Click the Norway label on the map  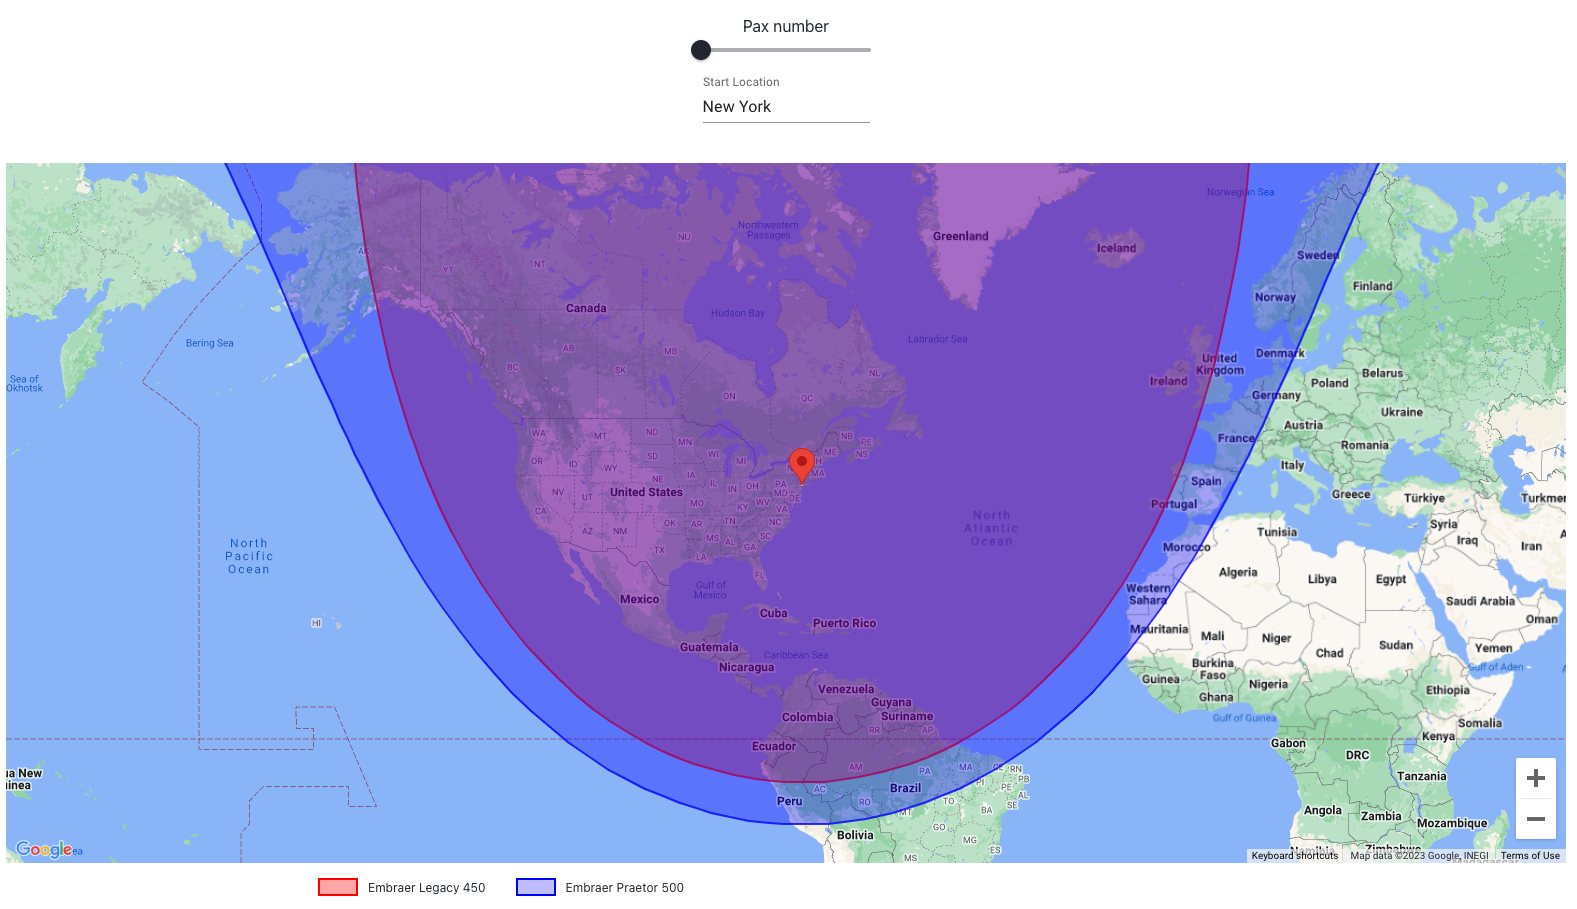coord(1275,298)
